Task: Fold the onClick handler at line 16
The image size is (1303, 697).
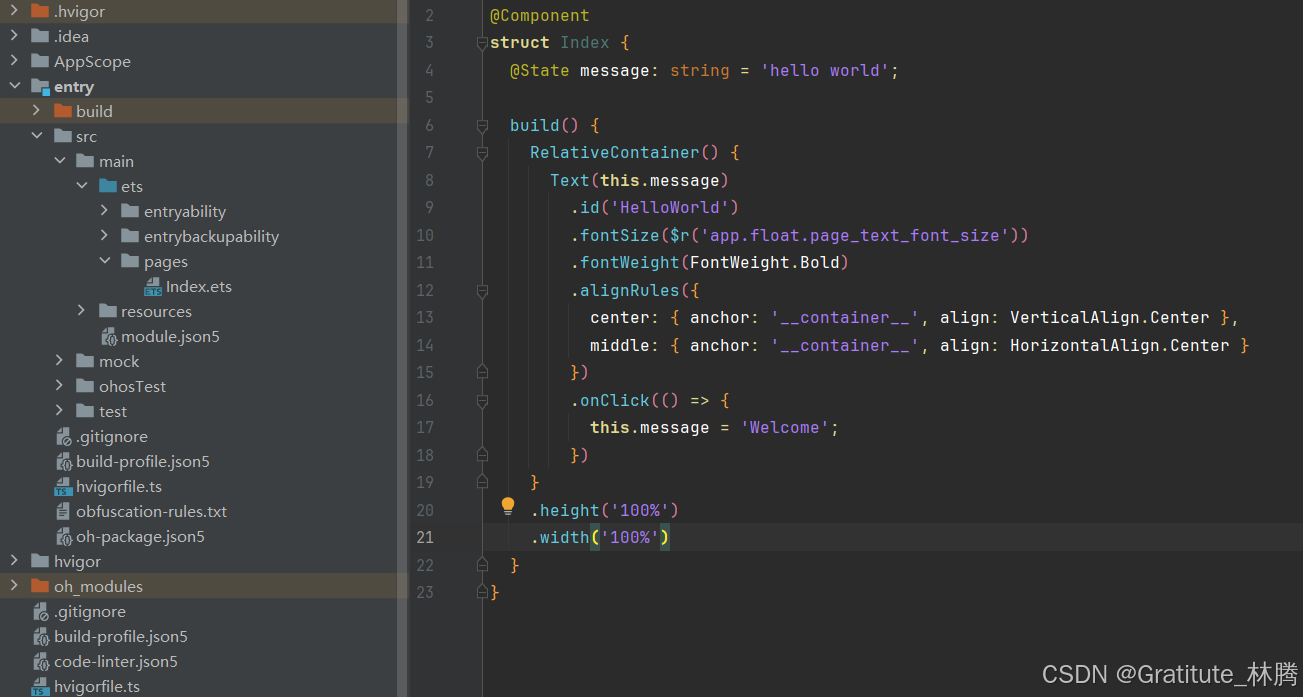Action: click(x=482, y=401)
